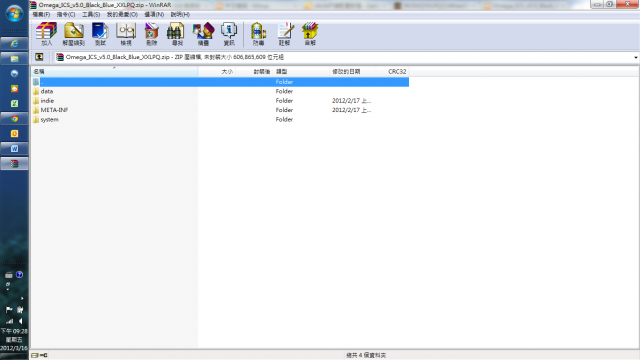Open the archive path dropdown arrow

[x=636, y=57]
